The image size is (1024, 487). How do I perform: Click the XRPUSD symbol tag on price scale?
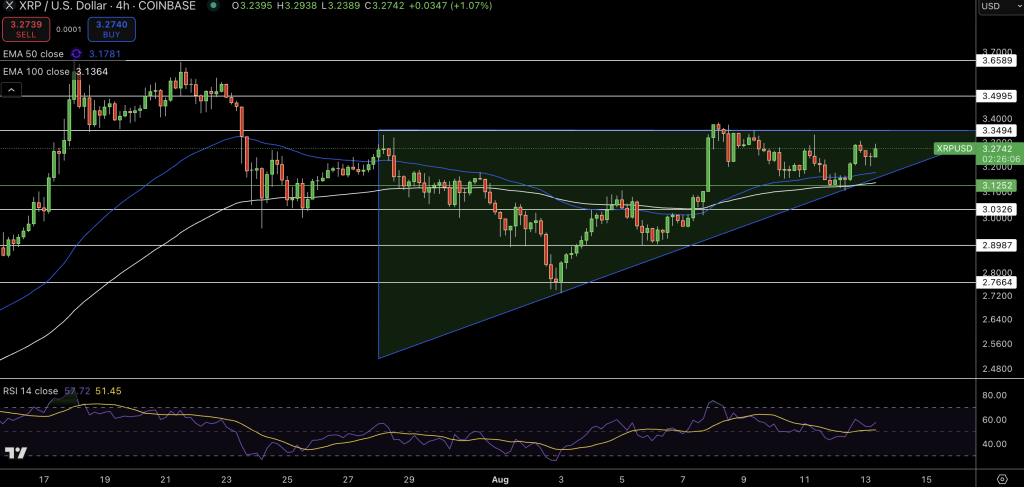point(954,149)
